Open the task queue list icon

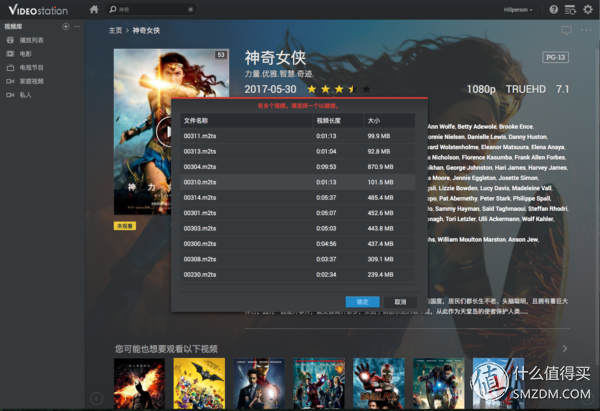570,10
